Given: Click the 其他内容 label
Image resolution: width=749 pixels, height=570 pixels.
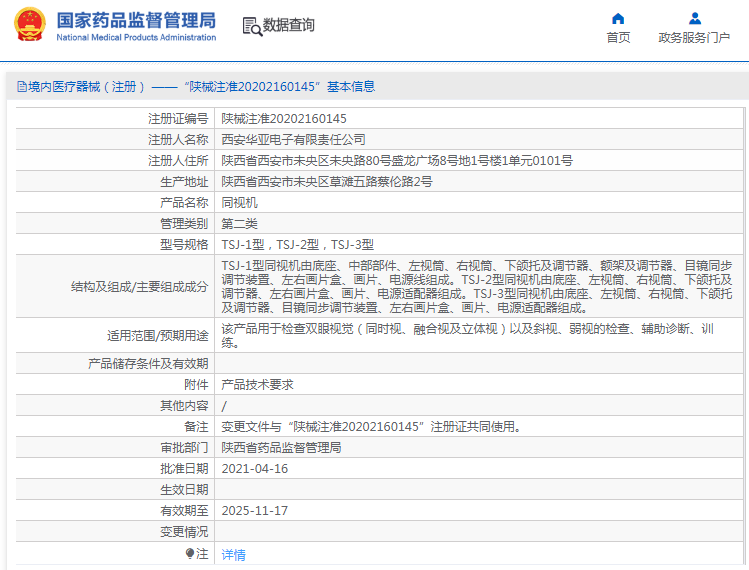Looking at the screenshot, I should [184, 406].
